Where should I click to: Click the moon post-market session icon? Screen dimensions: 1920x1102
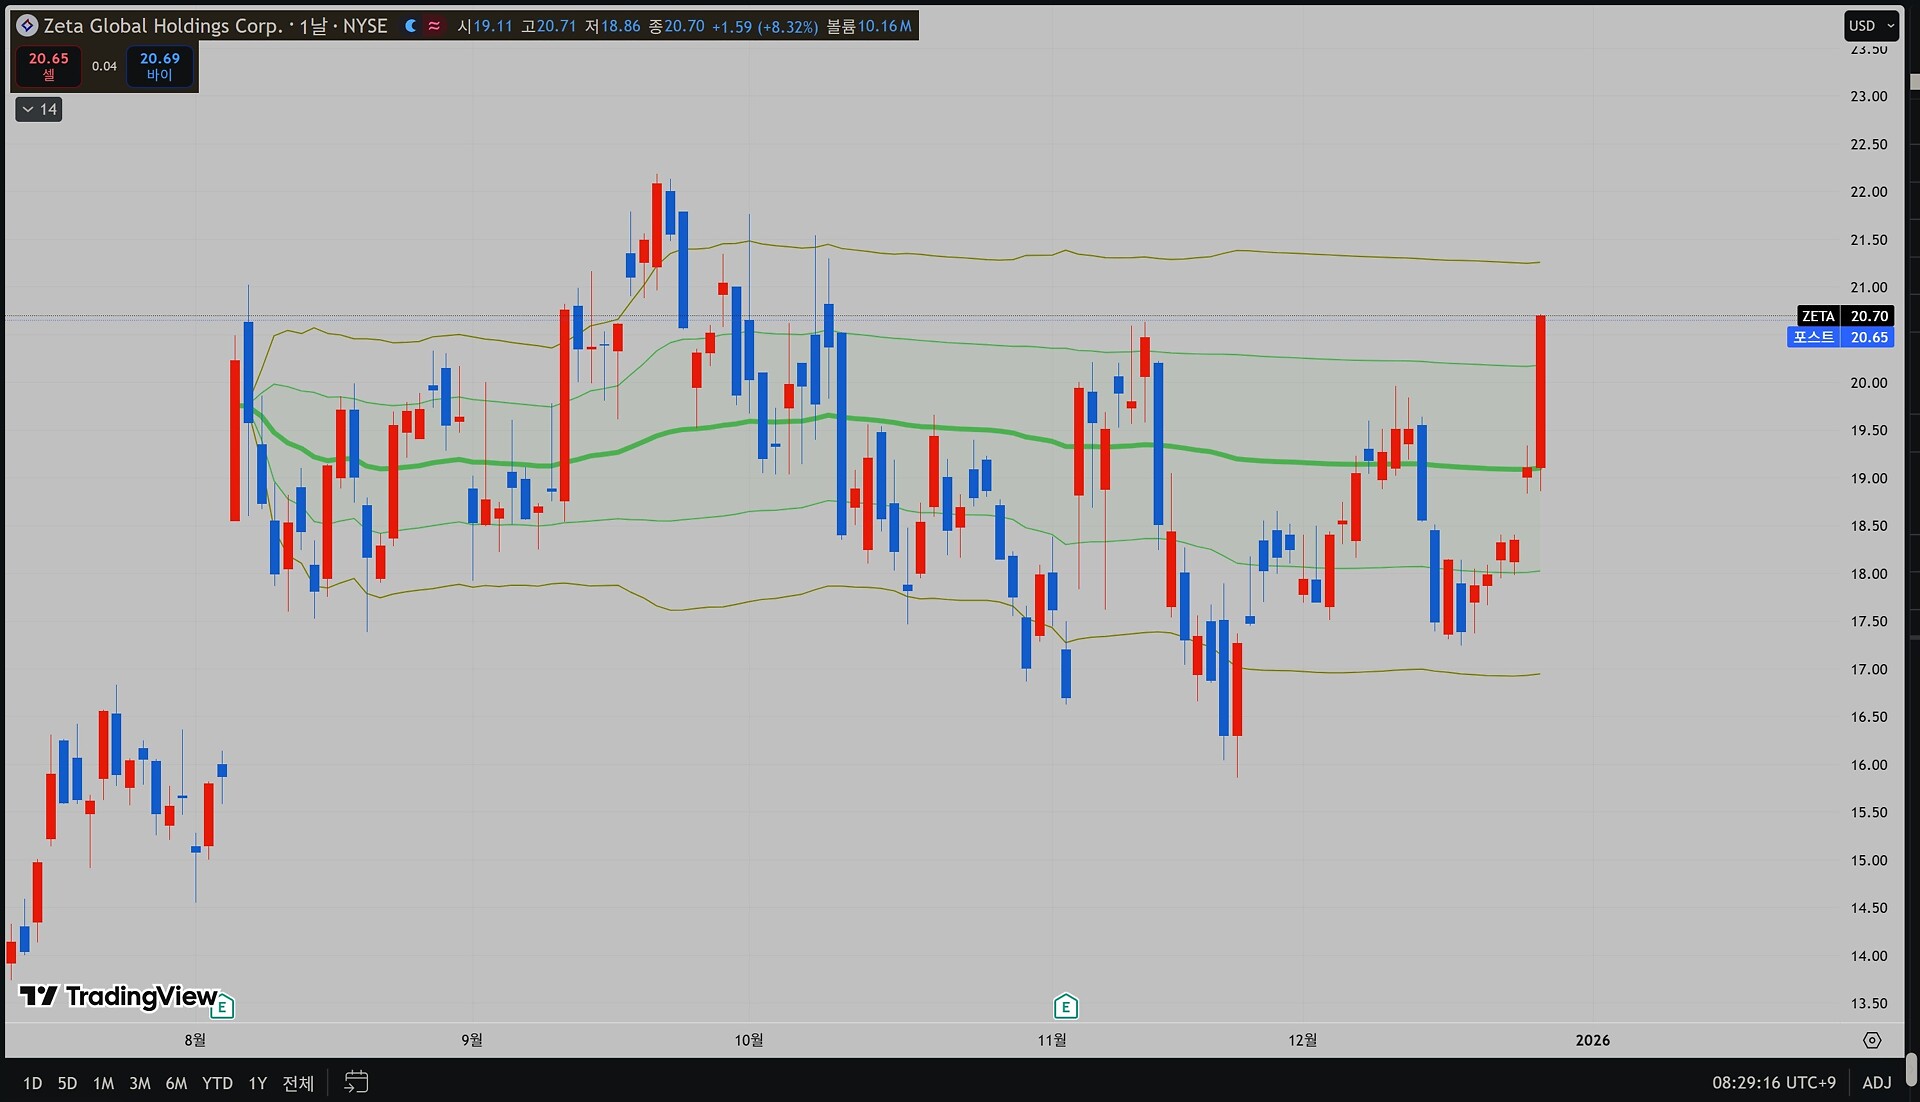(x=411, y=26)
